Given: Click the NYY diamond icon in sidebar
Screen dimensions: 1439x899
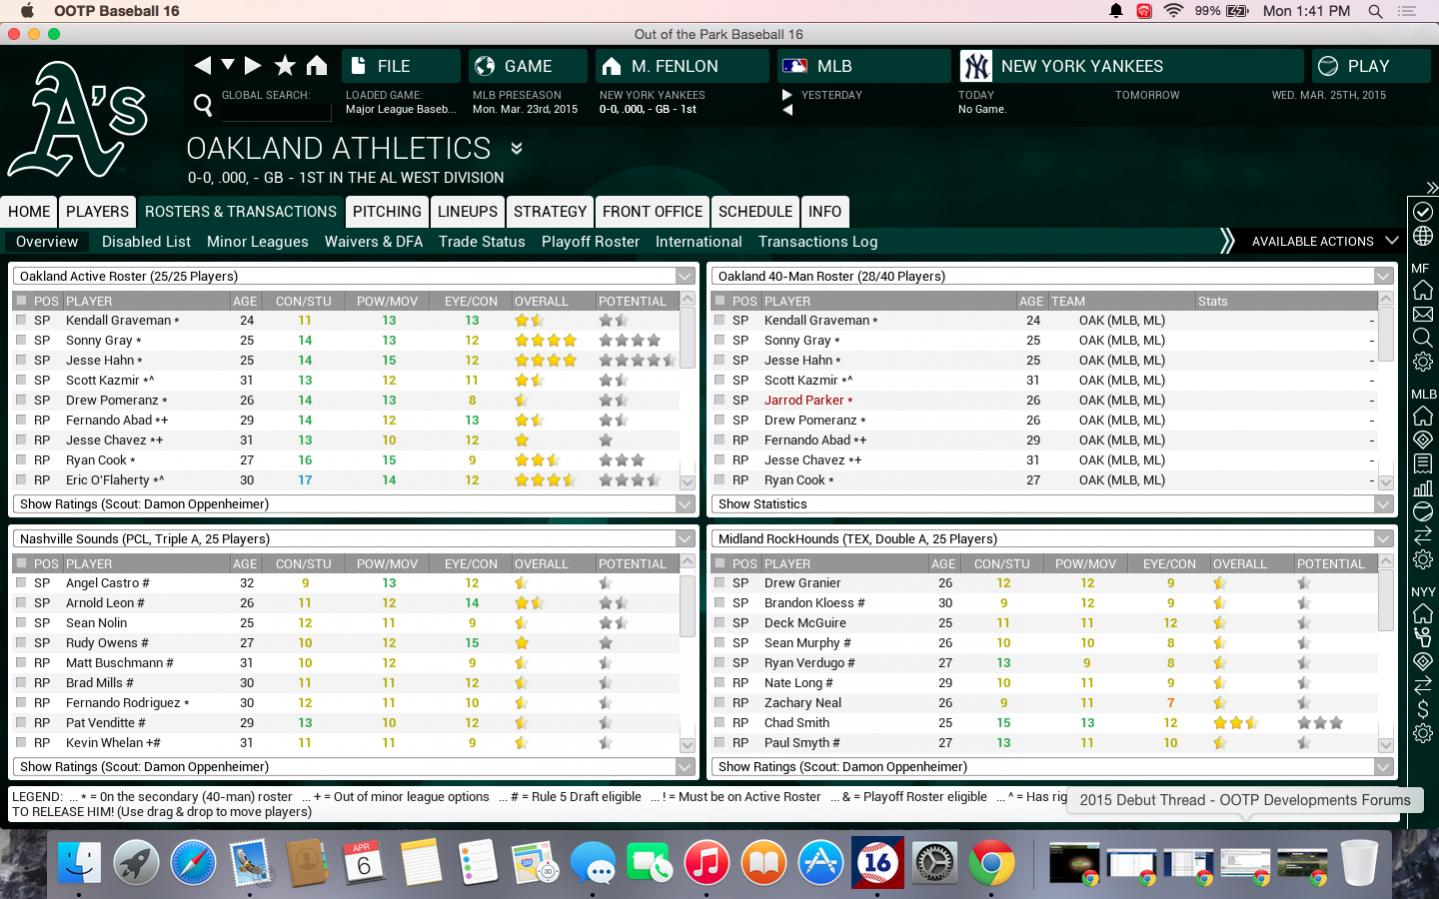Looking at the screenshot, I should 1422,661.
